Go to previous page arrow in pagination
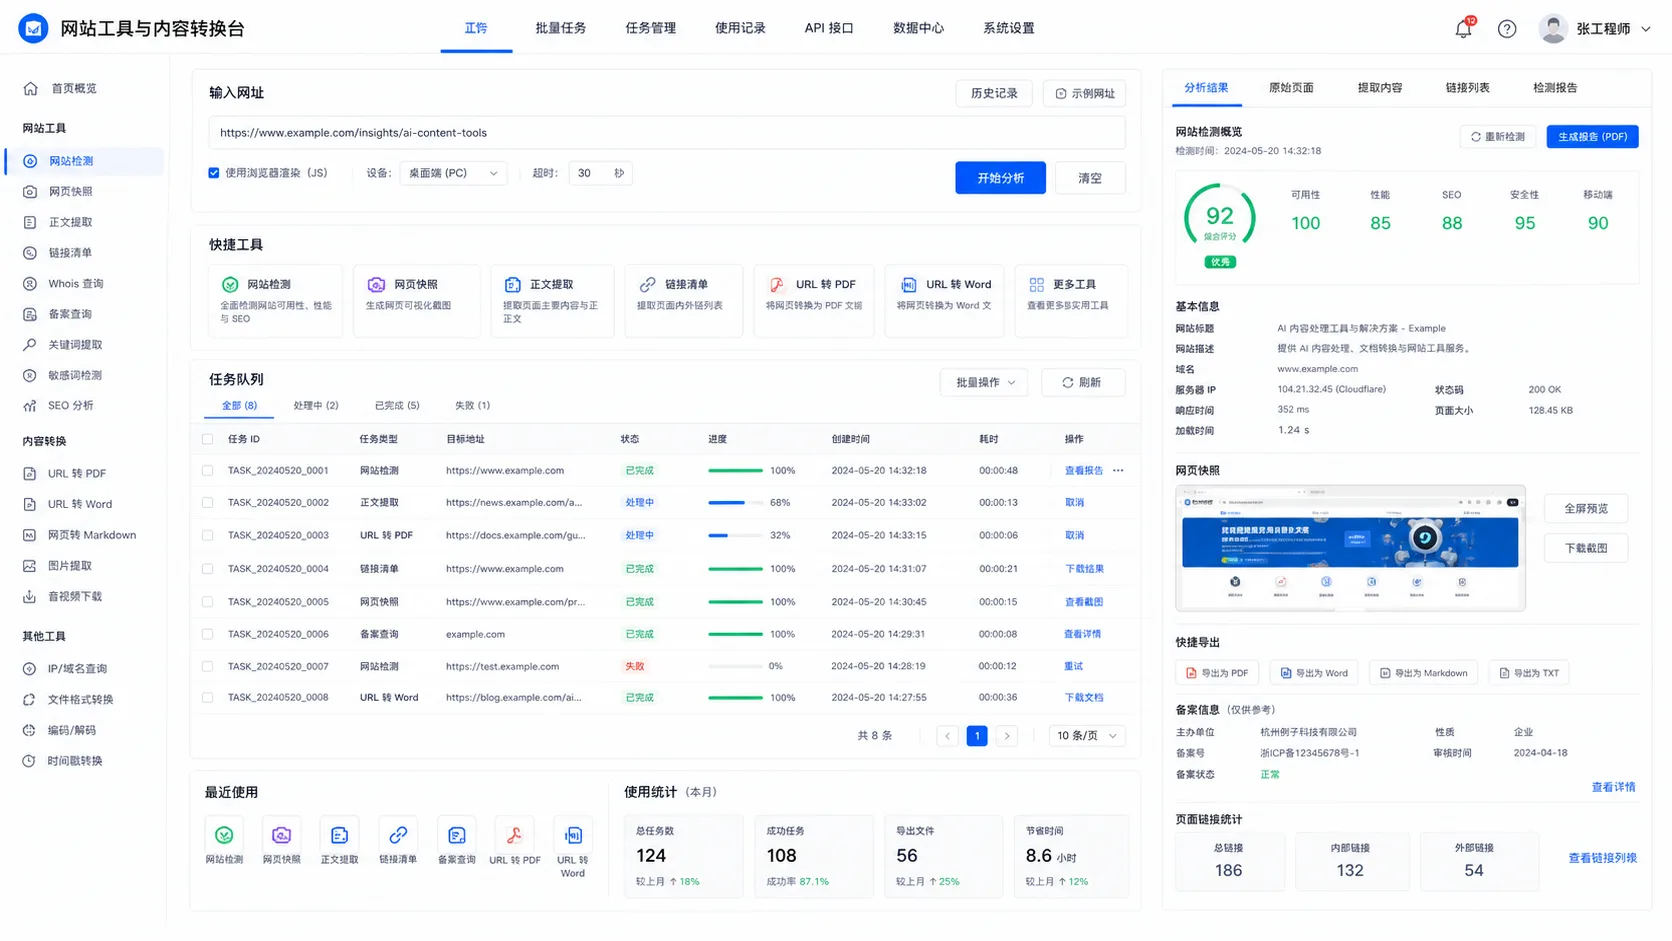Image resolution: width=1672 pixels, height=941 pixels. click(x=948, y=736)
